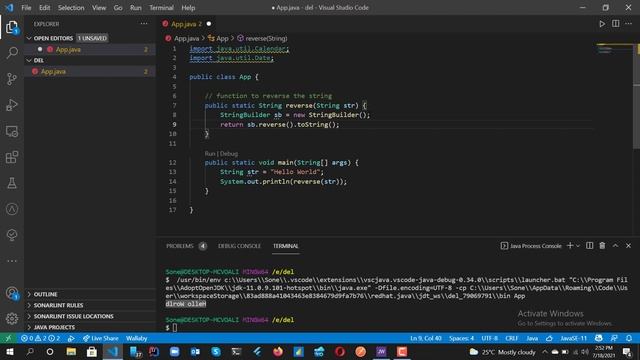Open the Search view in activity bar

pos(12,53)
